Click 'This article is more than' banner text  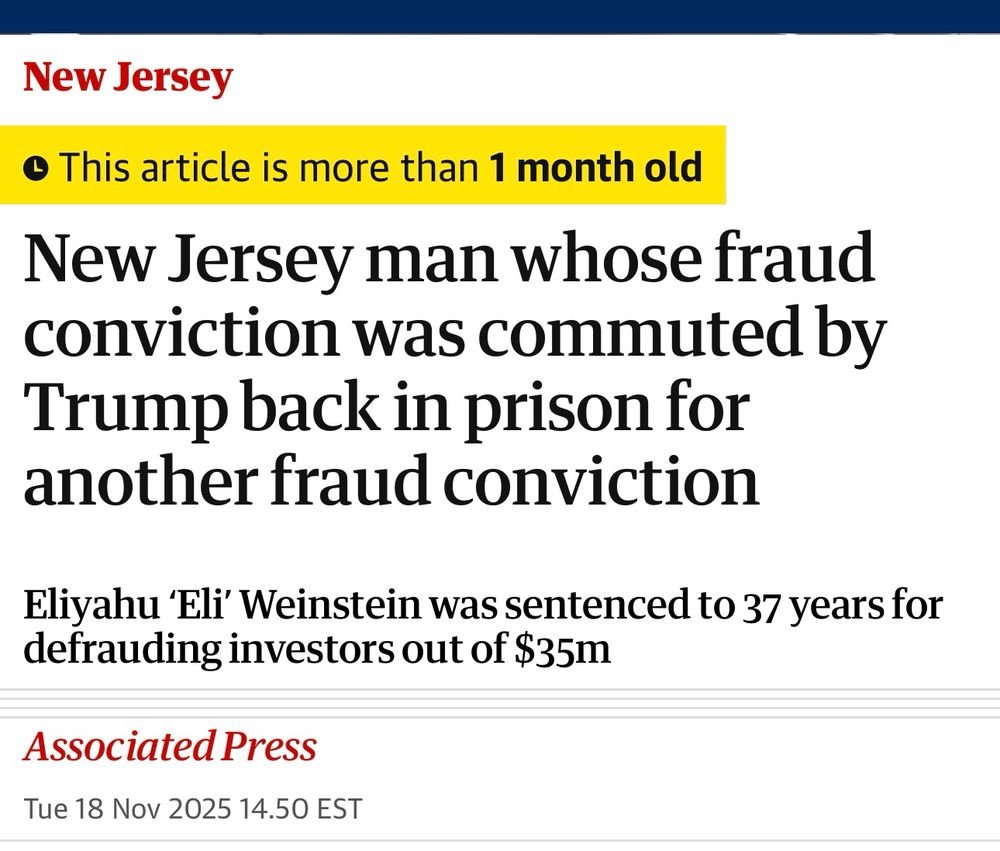point(270,166)
